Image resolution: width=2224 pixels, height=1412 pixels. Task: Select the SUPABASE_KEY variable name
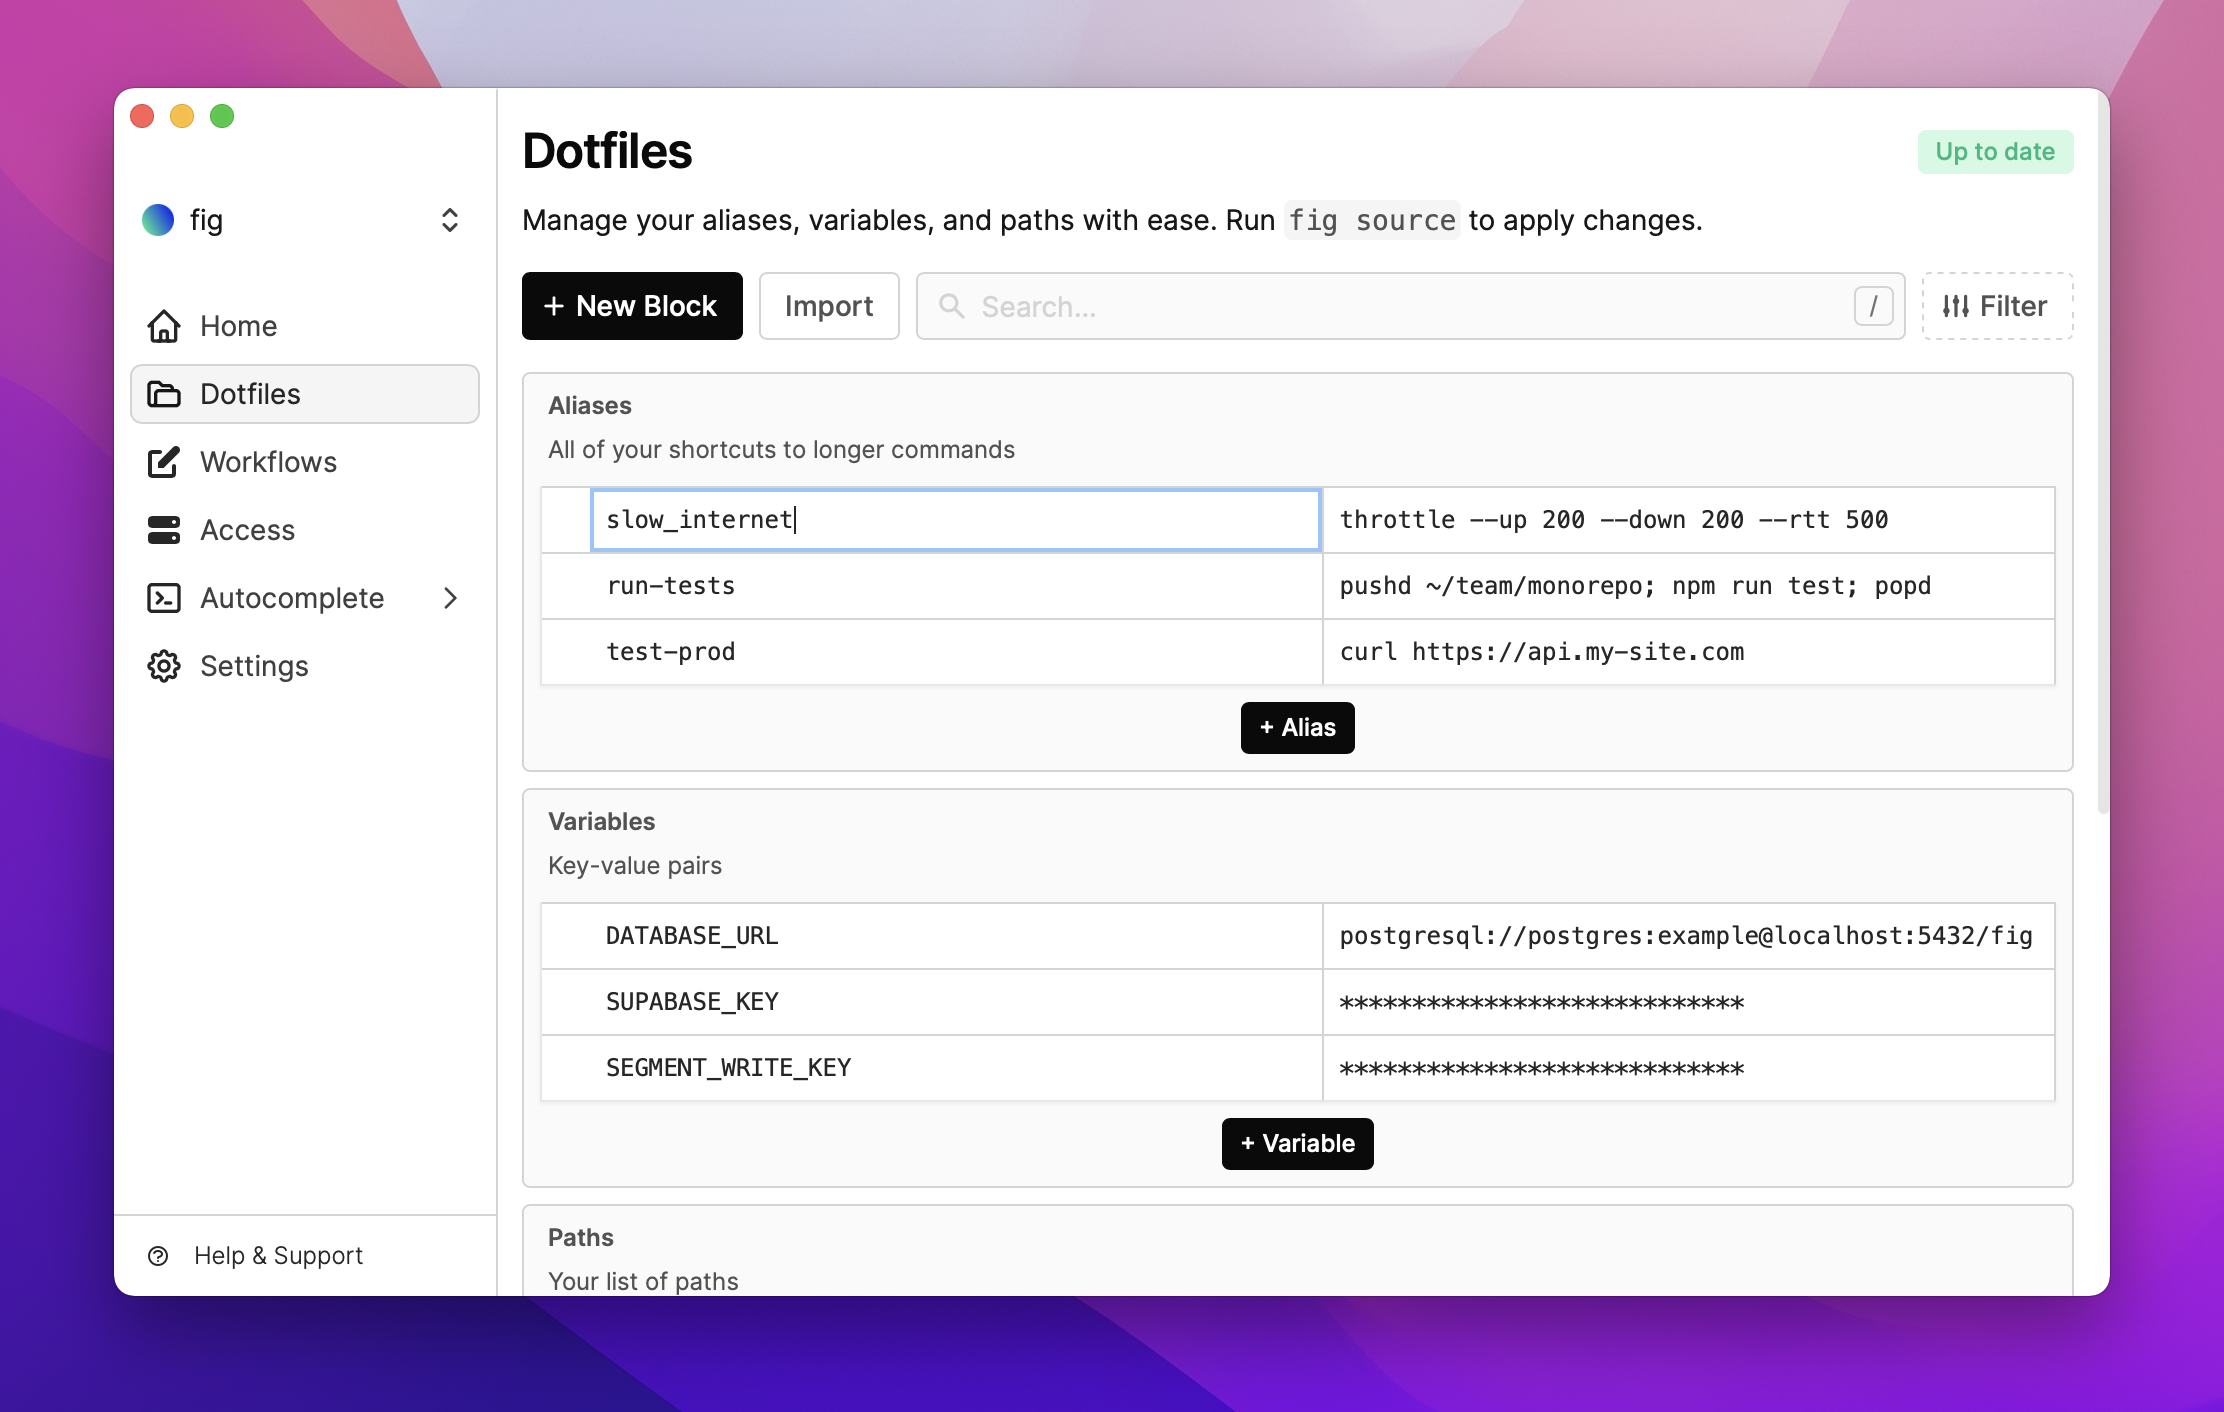pyautogui.click(x=955, y=1002)
